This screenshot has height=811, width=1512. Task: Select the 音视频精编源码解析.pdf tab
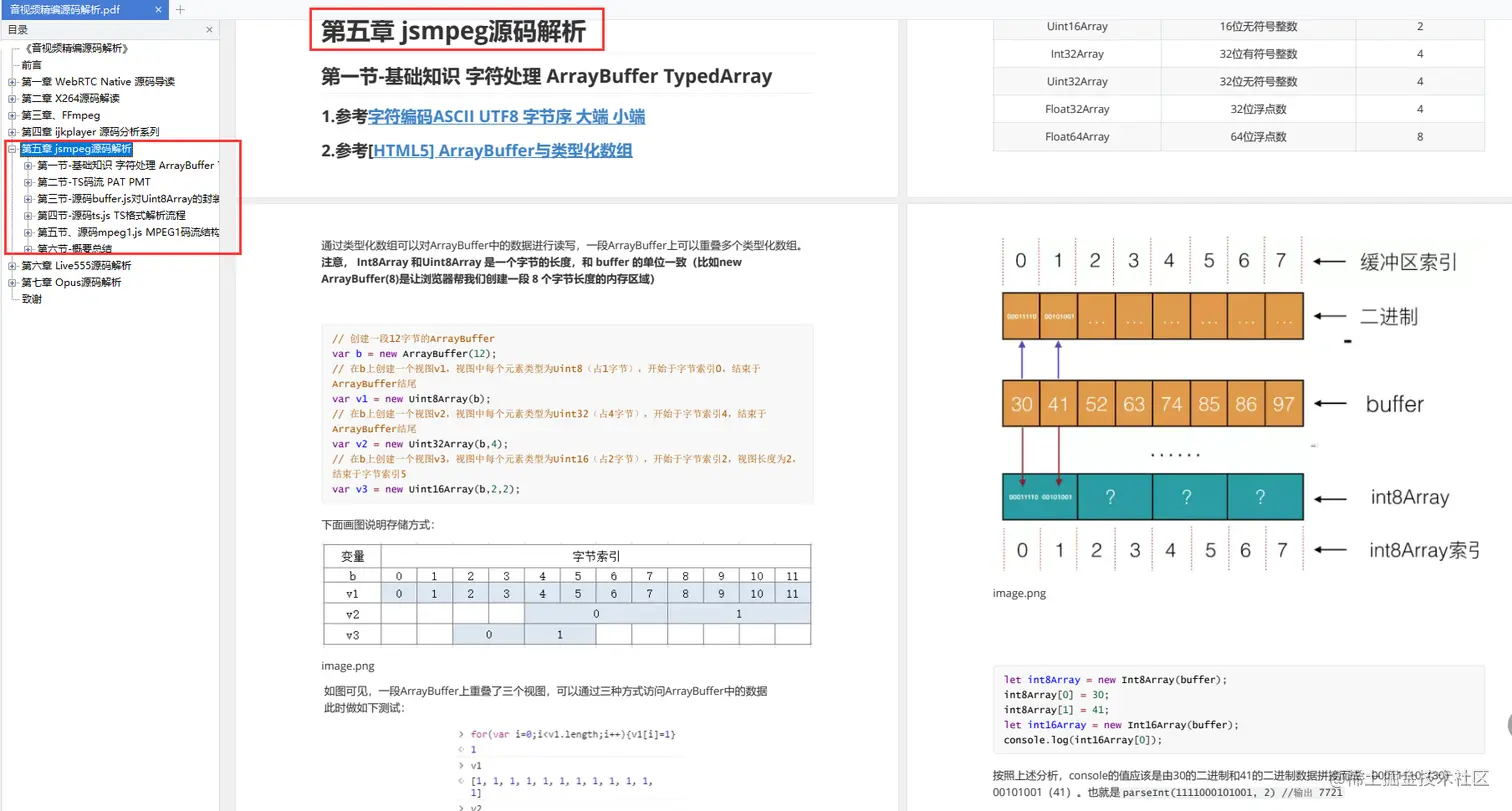pos(70,11)
